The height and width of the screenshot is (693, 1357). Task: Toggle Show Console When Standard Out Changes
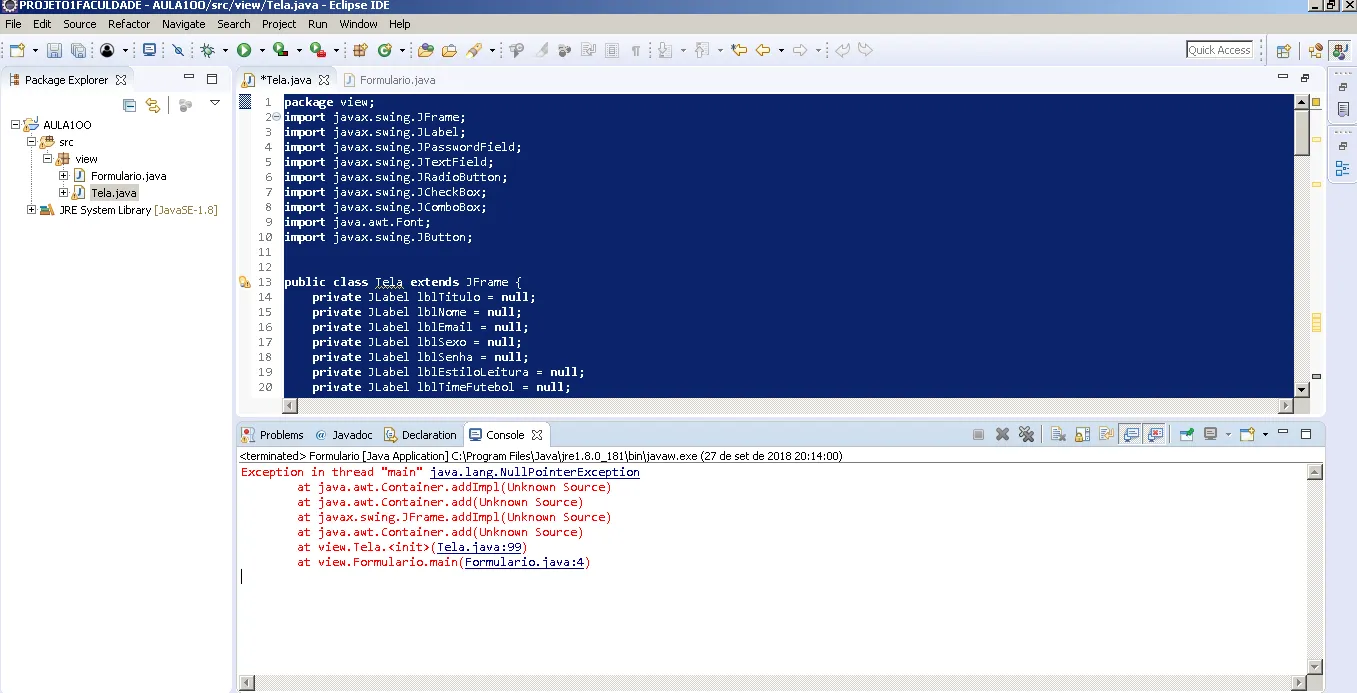coord(1131,434)
